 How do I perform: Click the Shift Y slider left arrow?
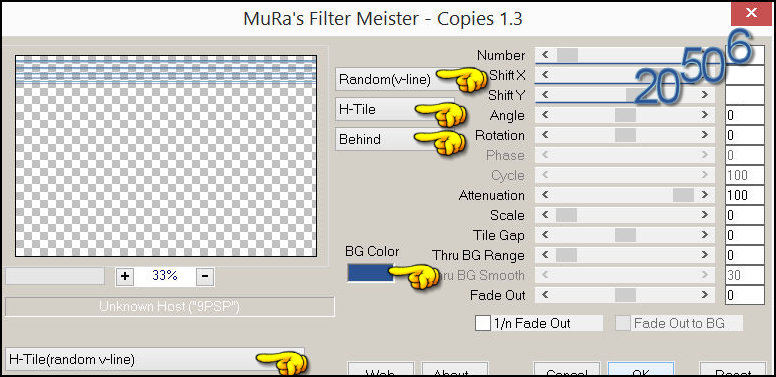coord(545,95)
